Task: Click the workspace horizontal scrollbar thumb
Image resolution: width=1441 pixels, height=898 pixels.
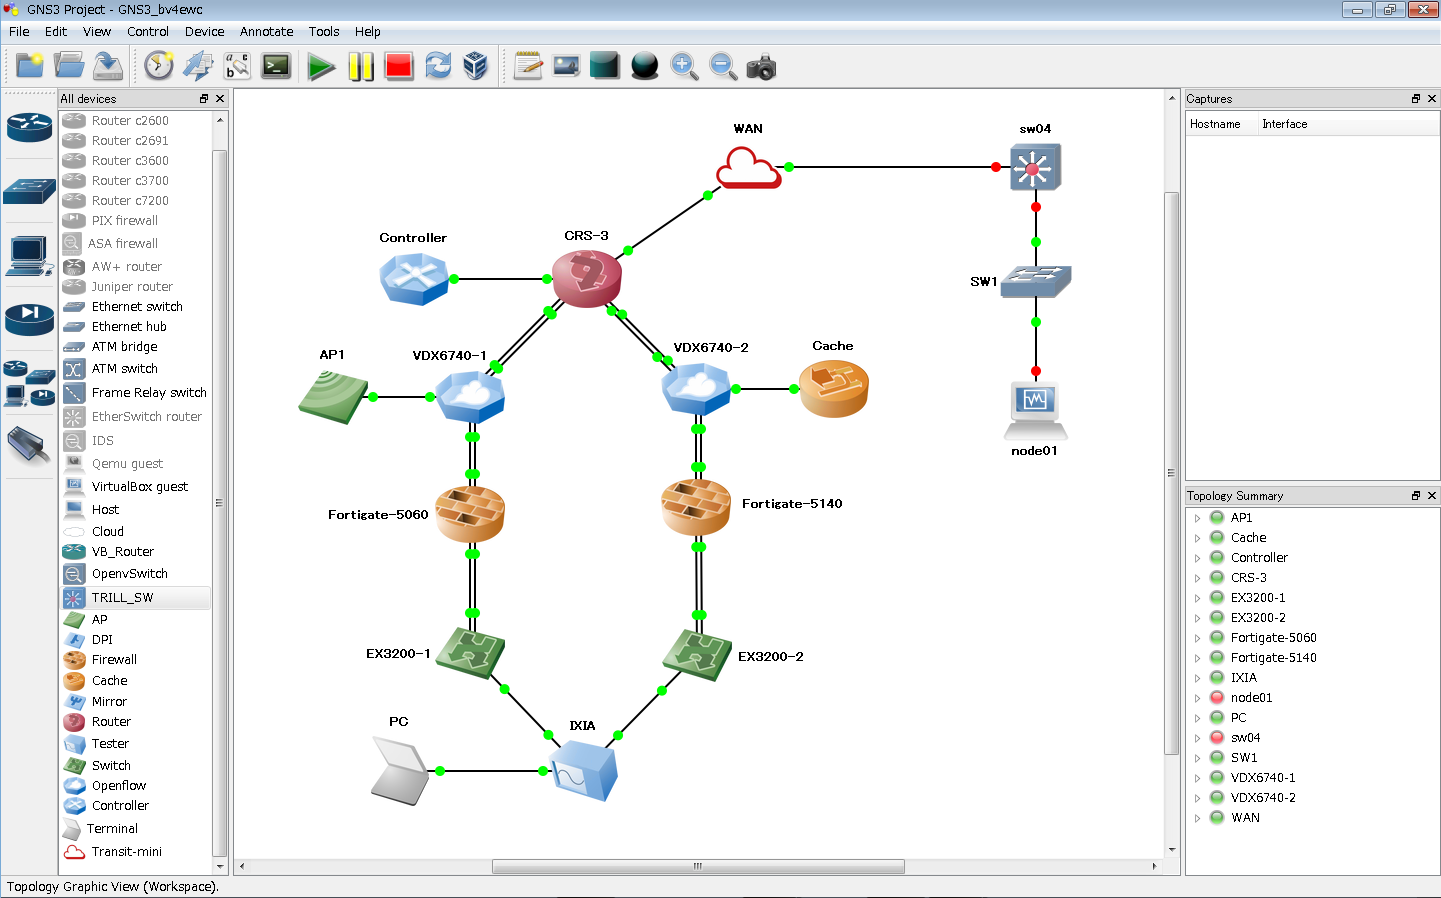Action: (698, 867)
